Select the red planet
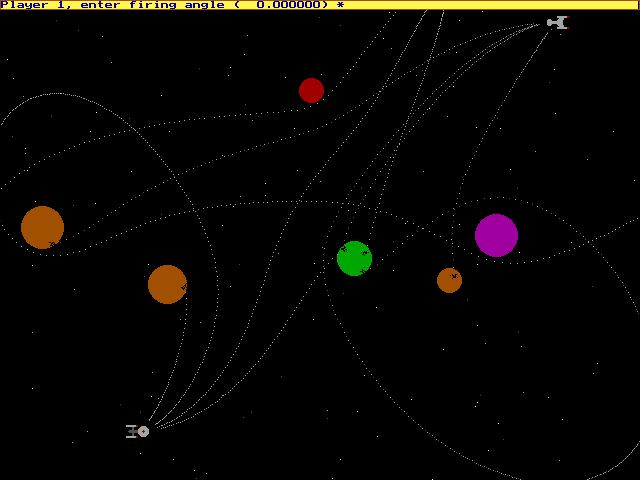The image size is (640, 480). click(x=311, y=90)
